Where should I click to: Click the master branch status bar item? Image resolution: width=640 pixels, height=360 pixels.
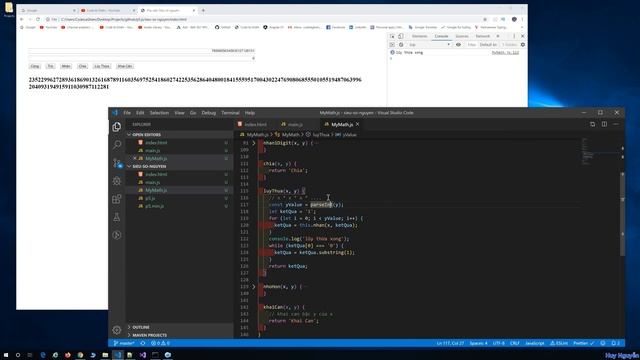pos(124,343)
